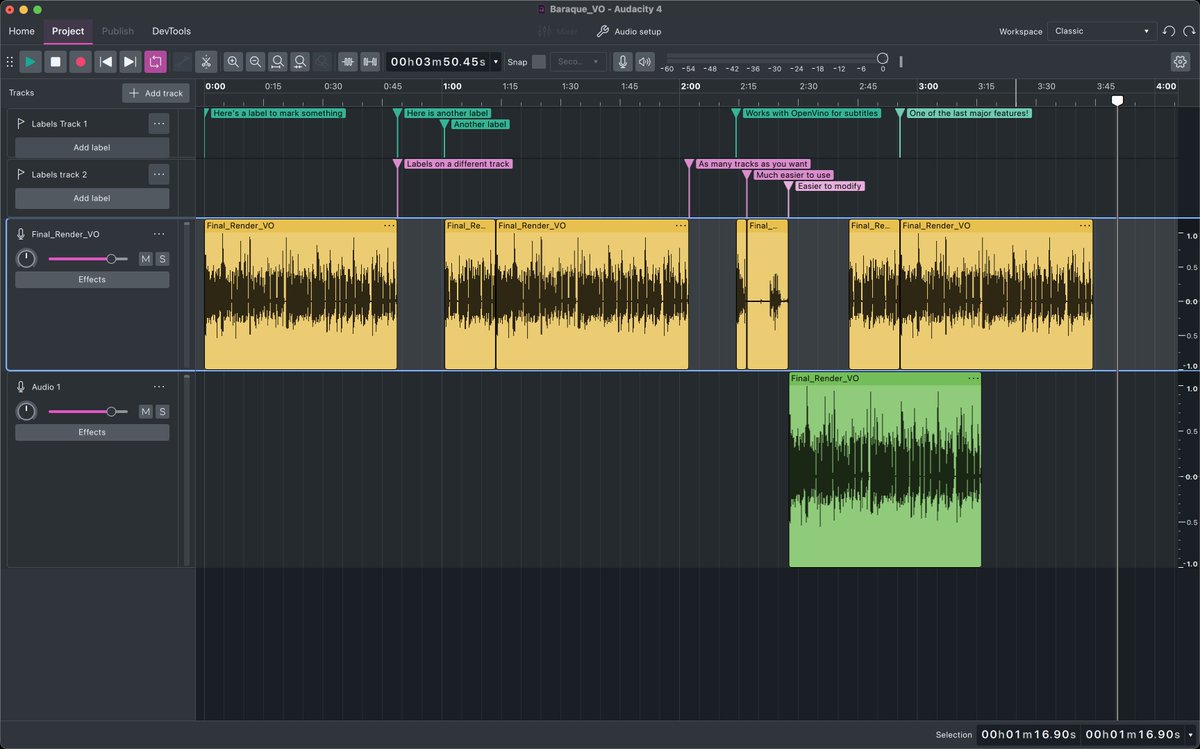Zoom out with the magnifier minus icon
Screen dimensions: 1200x749
255,62
